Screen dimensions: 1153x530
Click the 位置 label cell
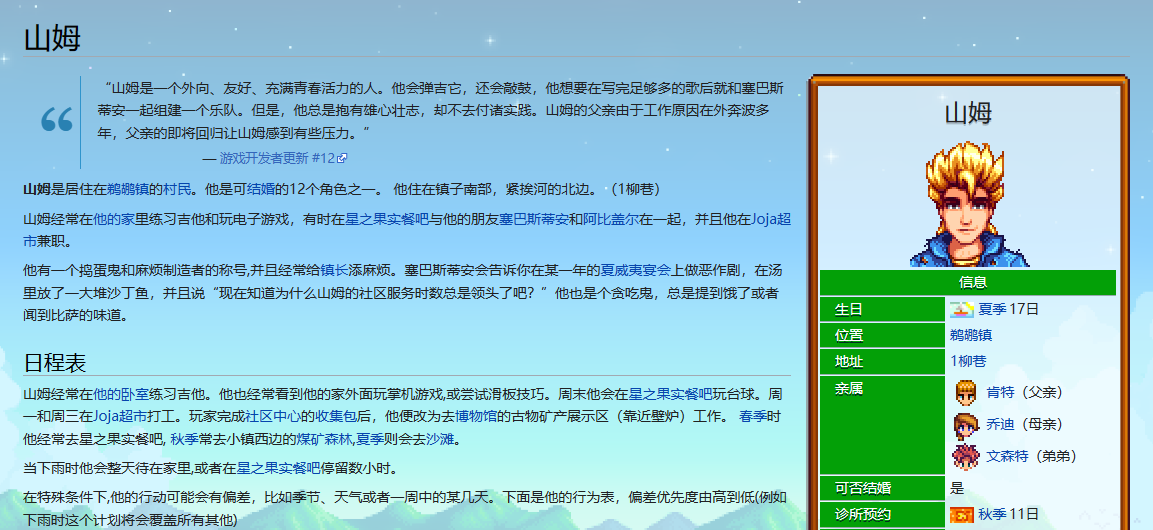882,335
